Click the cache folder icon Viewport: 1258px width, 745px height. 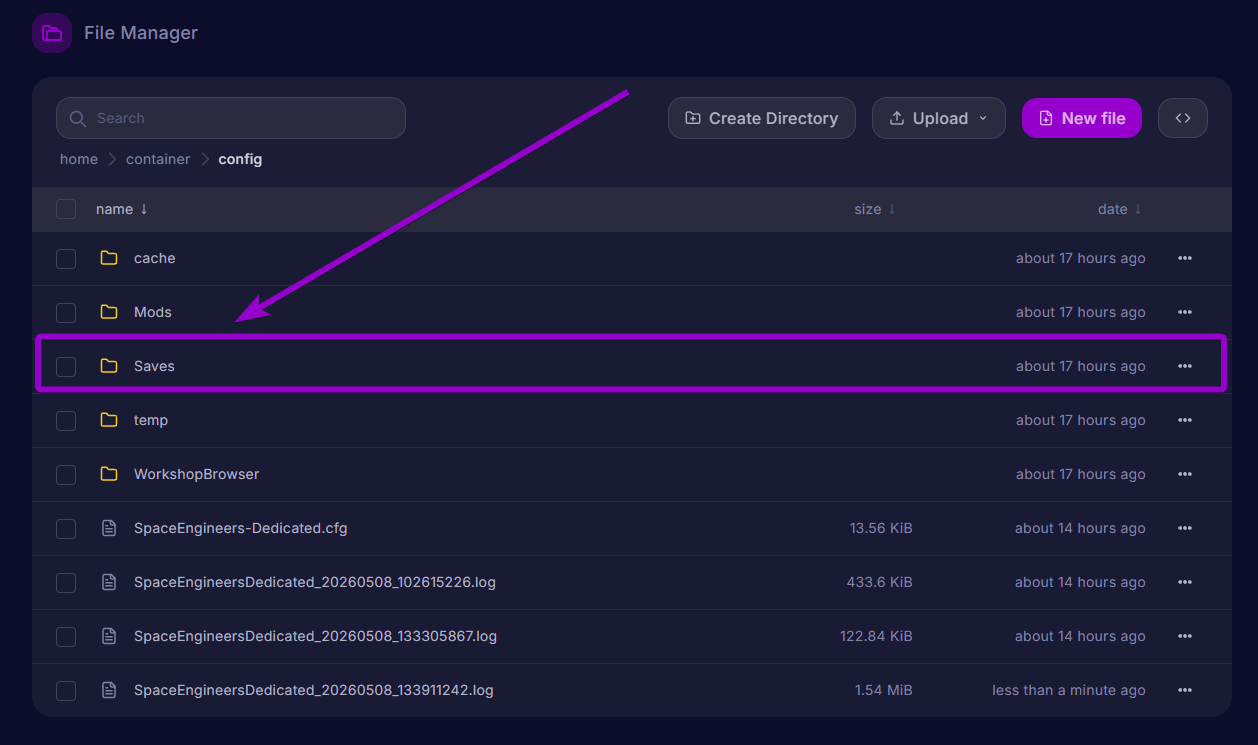(x=109, y=258)
